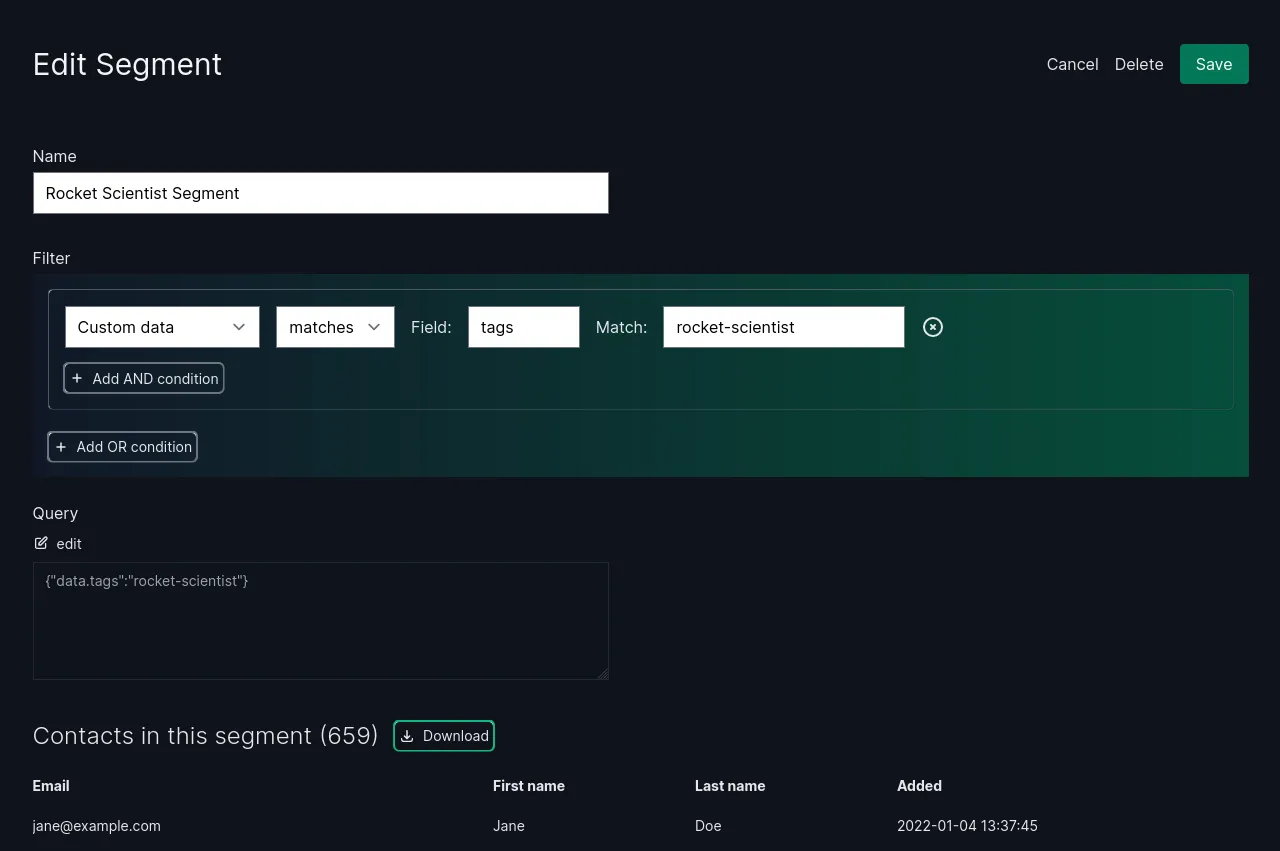
Task: Remove the tags filter condition with the circled X
Action: [932, 327]
